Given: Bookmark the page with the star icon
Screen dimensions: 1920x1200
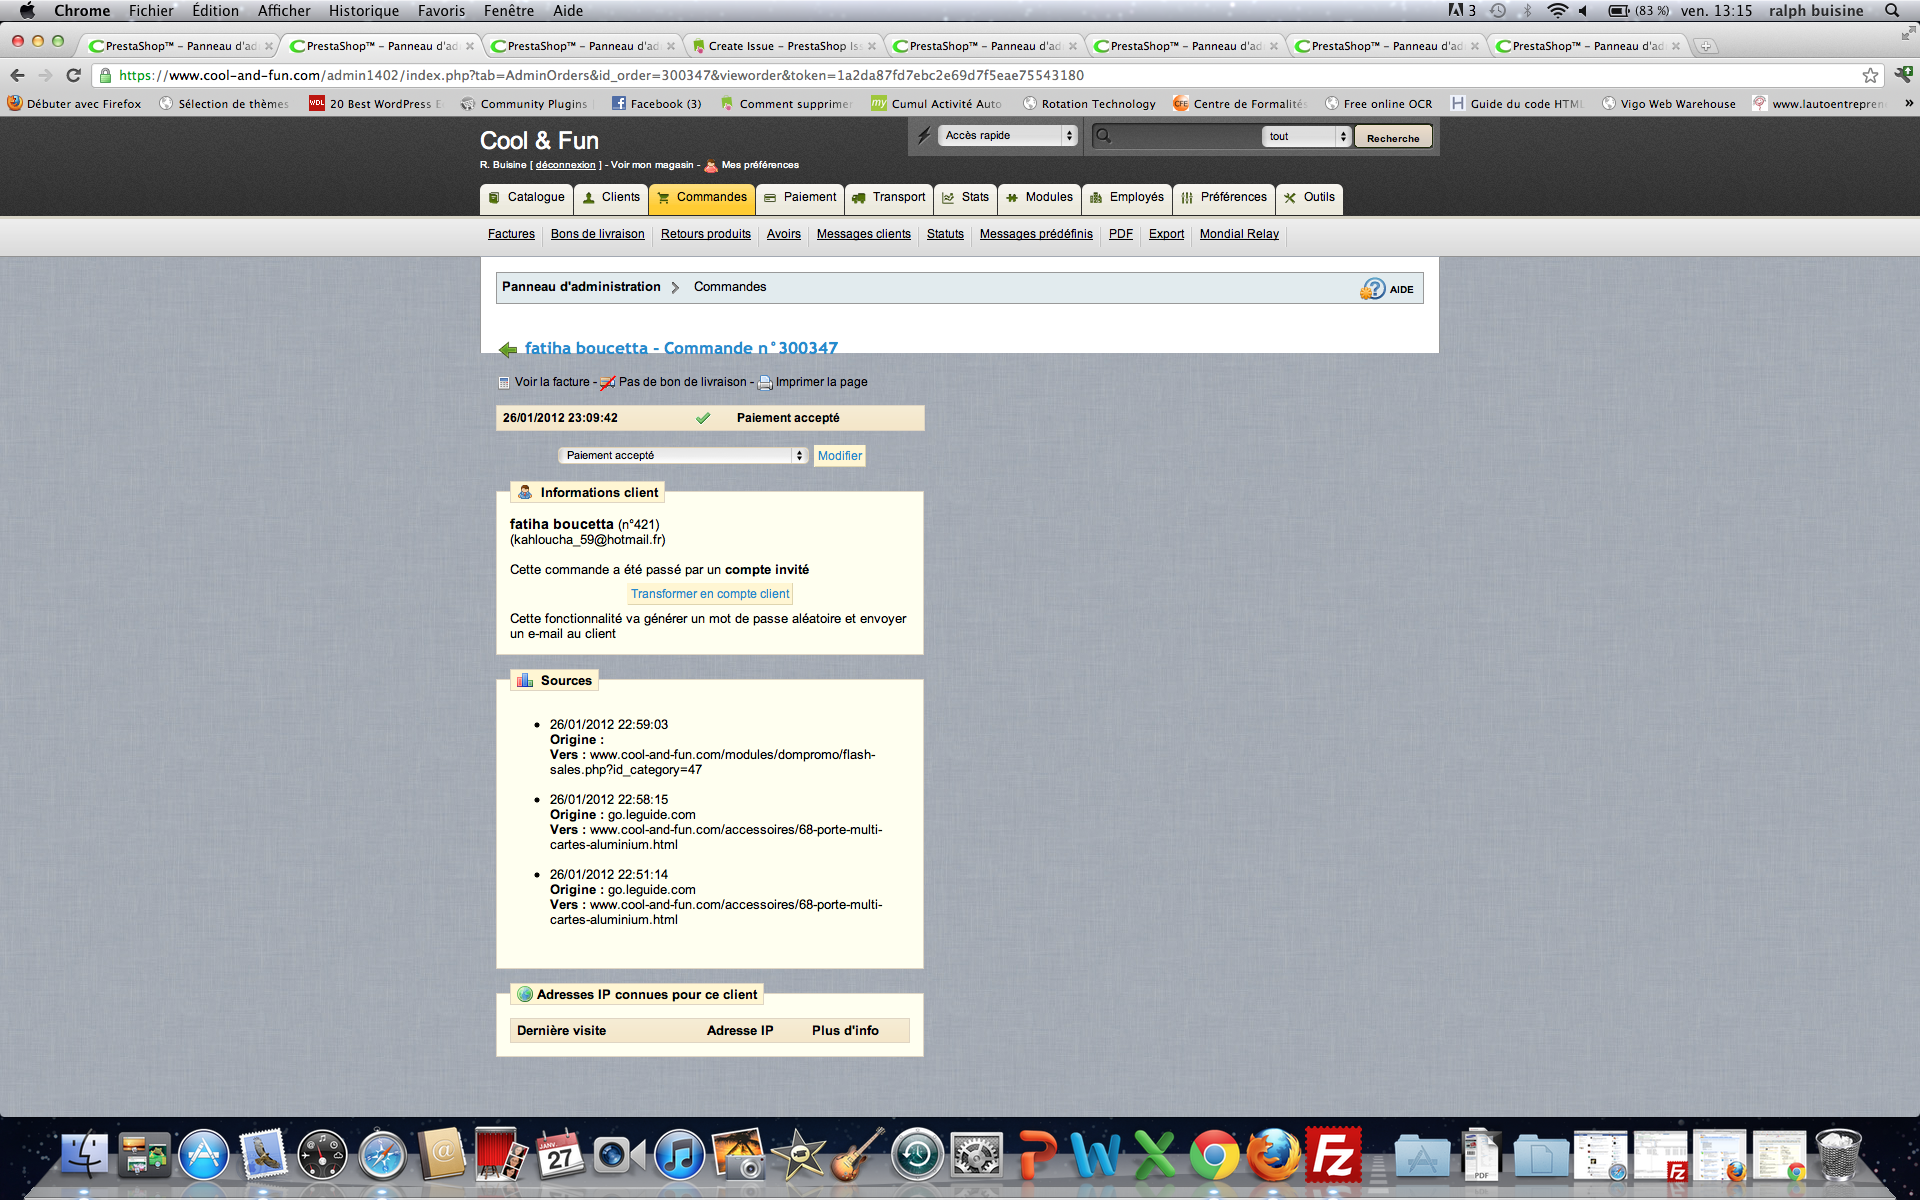Looking at the screenshot, I should (1870, 75).
